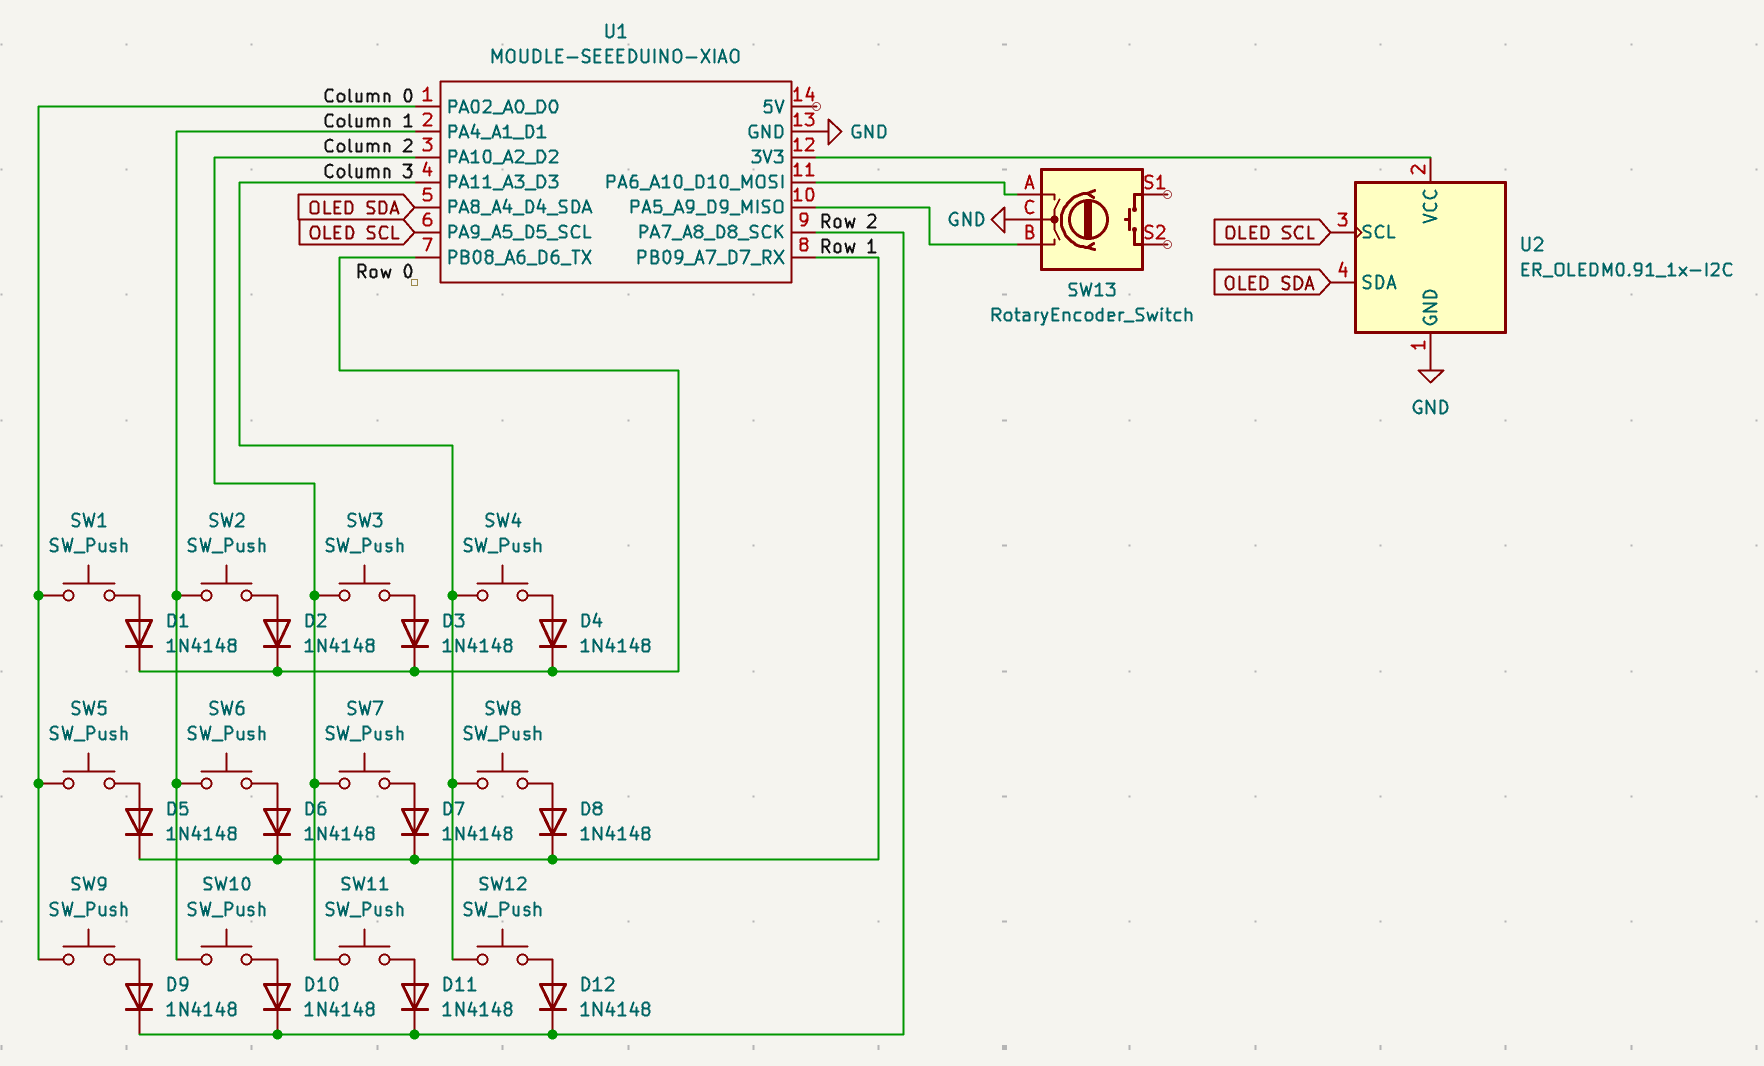This screenshot has height=1066, width=1764.
Task: Click the SW_Push value under SW12
Action: click(503, 910)
